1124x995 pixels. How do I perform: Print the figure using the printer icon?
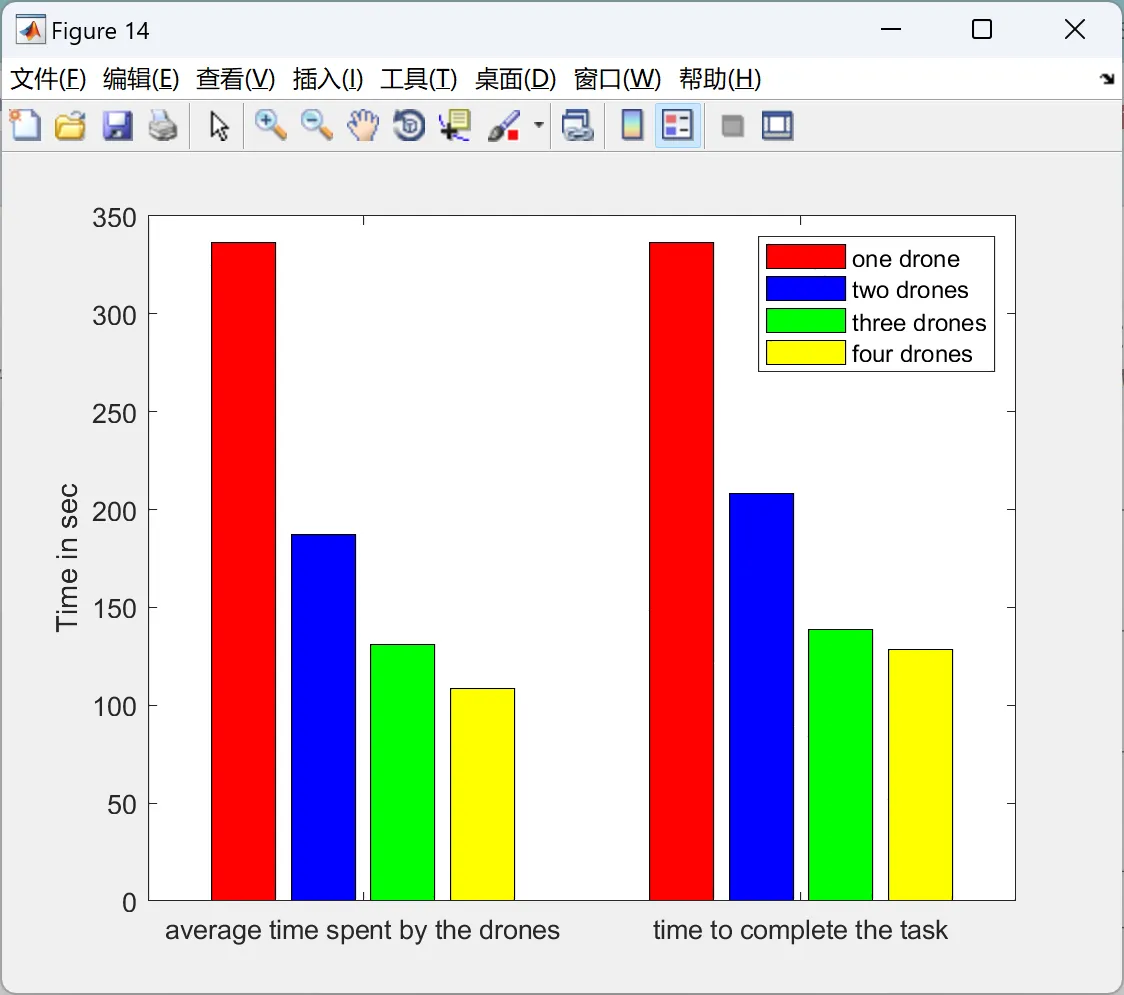(x=163, y=125)
